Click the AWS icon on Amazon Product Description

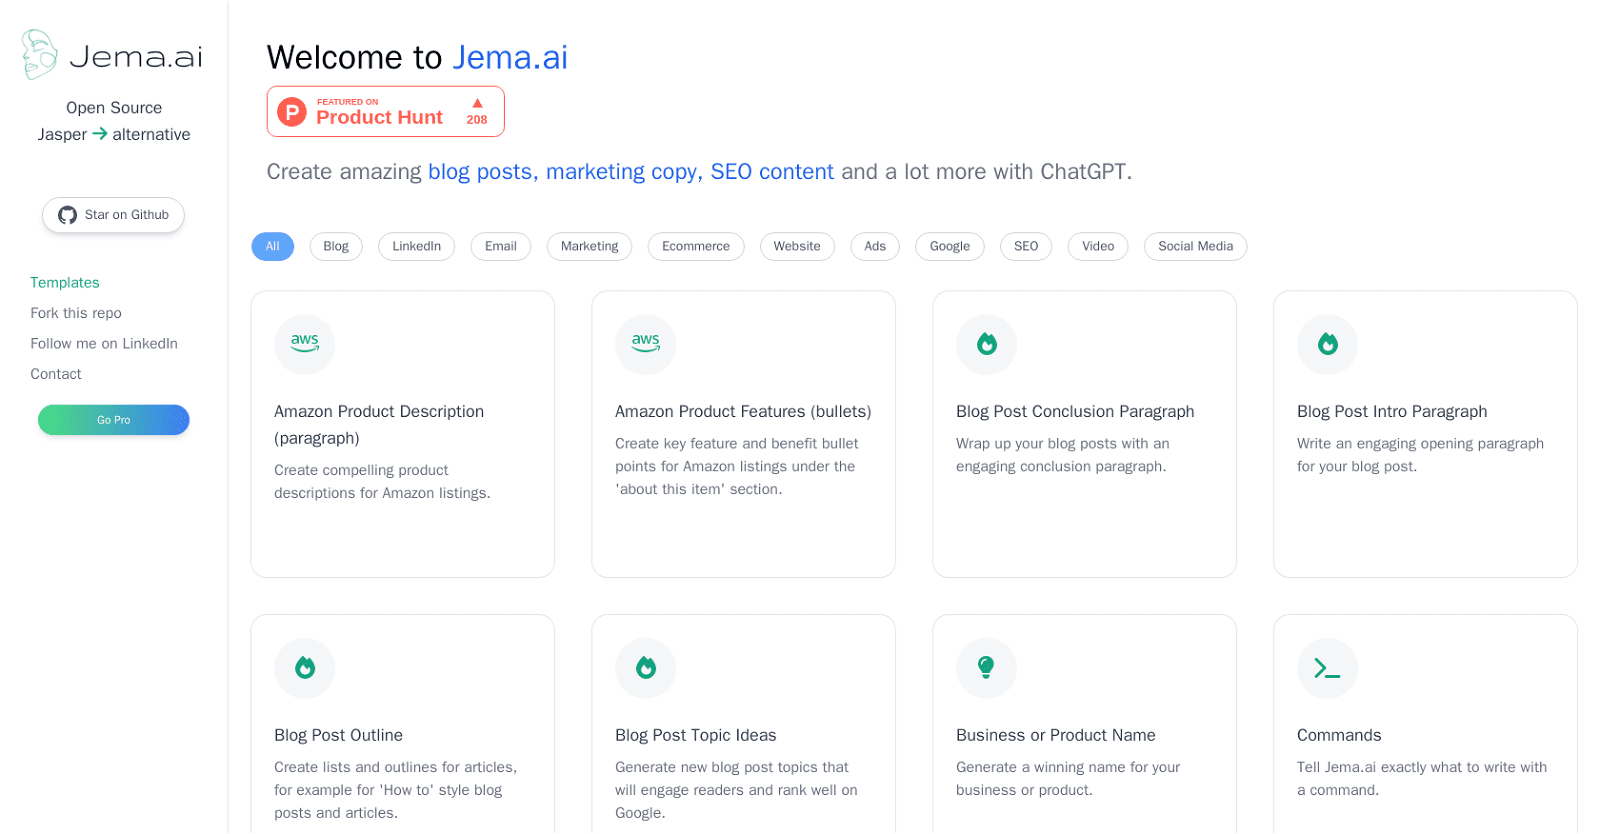[305, 344]
